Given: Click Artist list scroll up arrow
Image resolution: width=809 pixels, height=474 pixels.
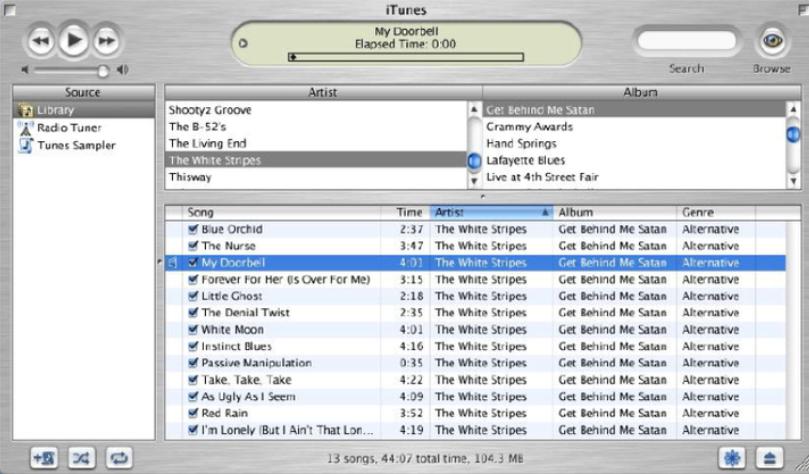Looking at the screenshot, I should click(x=474, y=109).
